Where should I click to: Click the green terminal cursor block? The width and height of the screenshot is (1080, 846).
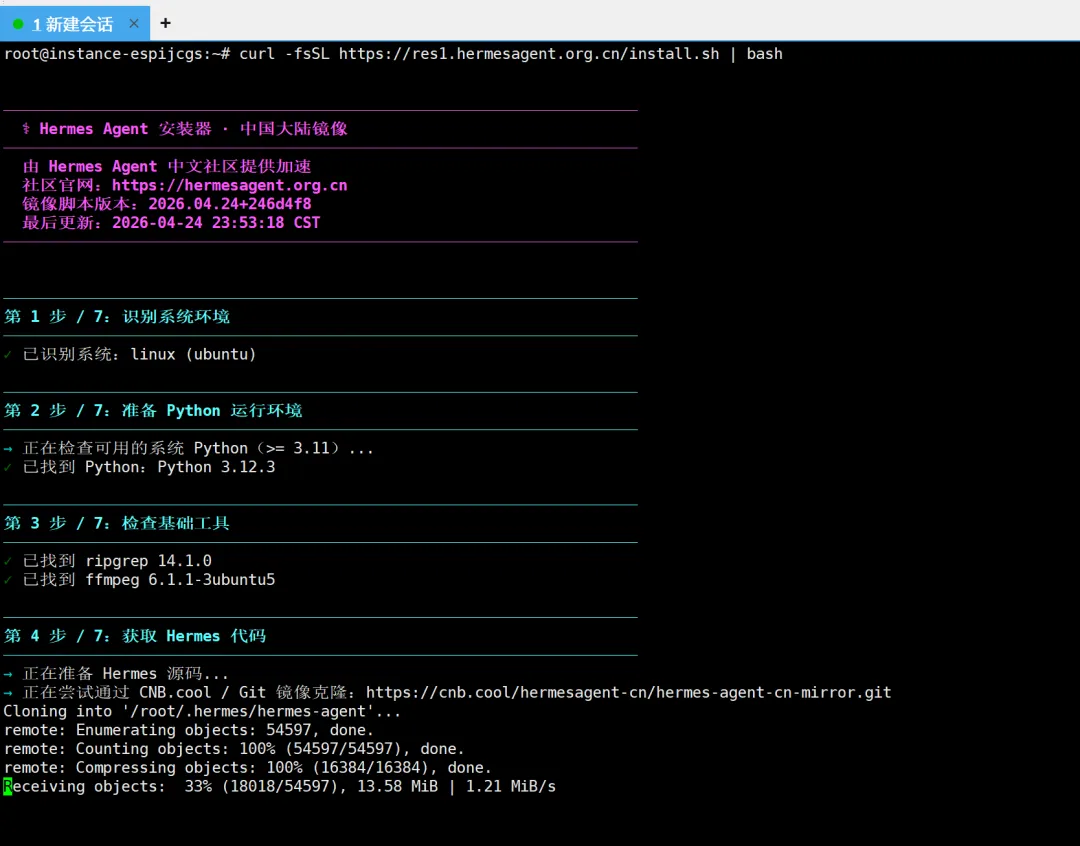coord(8,786)
